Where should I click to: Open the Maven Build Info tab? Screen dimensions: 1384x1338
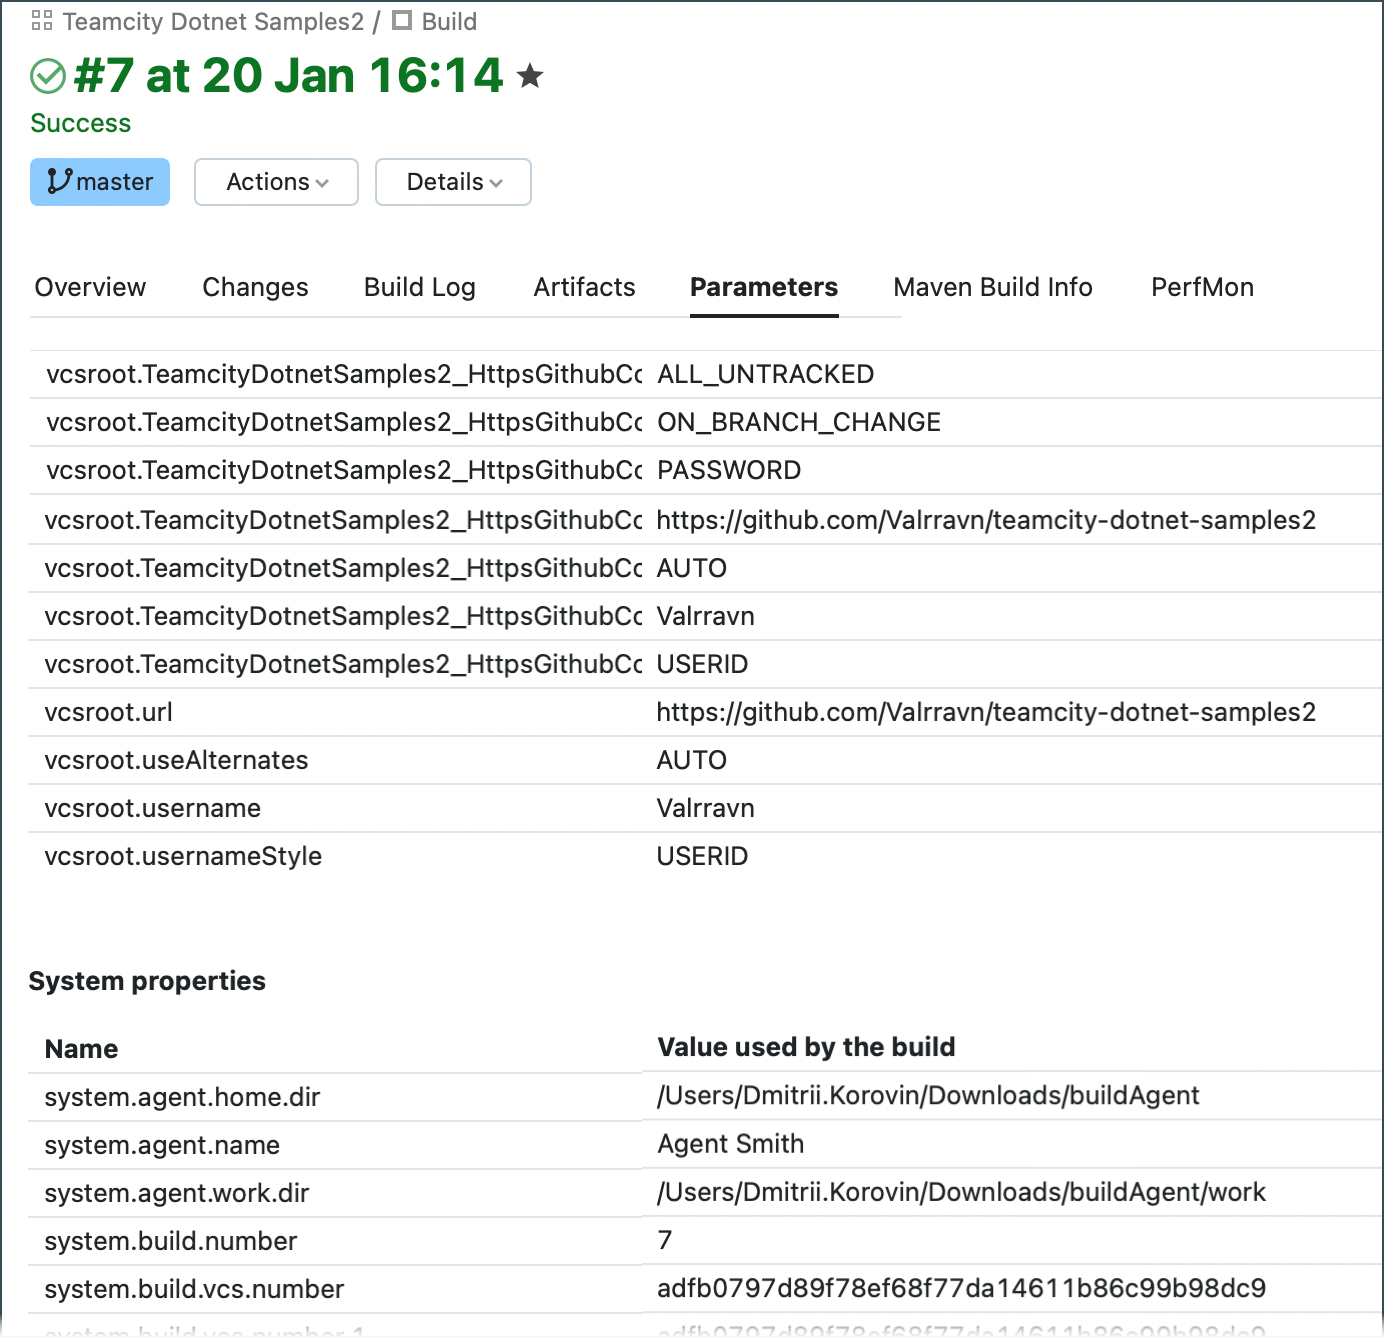click(992, 287)
